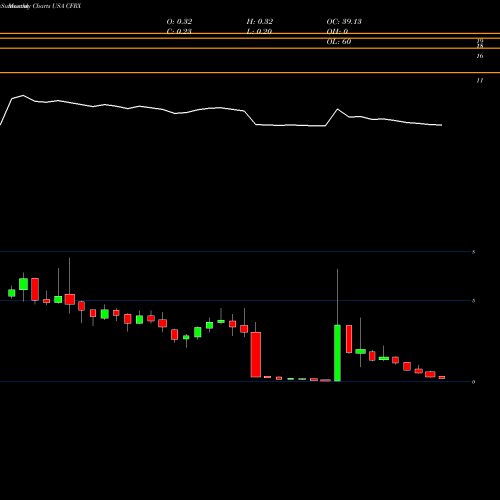Click the open price value O: 0.32
Screen dimensions: 500x500
pos(179,22)
